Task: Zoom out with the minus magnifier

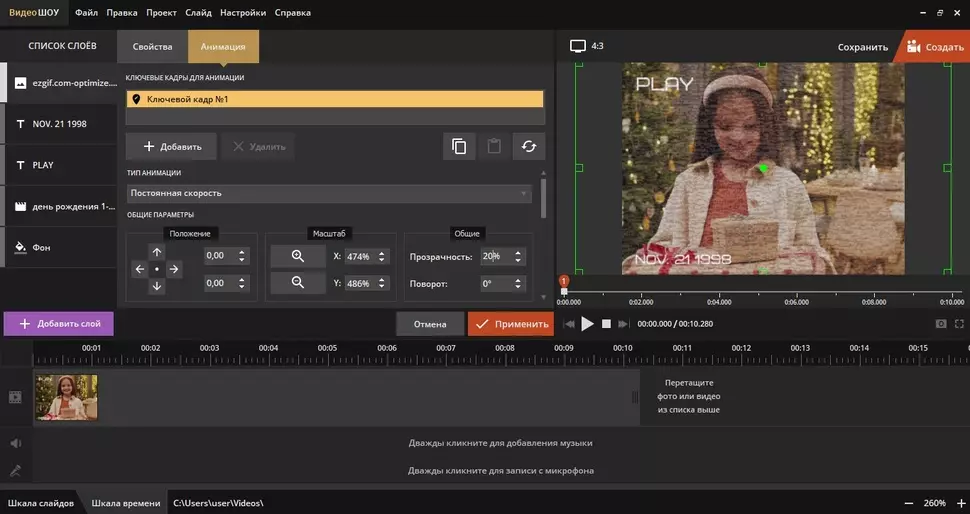Action: click(298, 283)
